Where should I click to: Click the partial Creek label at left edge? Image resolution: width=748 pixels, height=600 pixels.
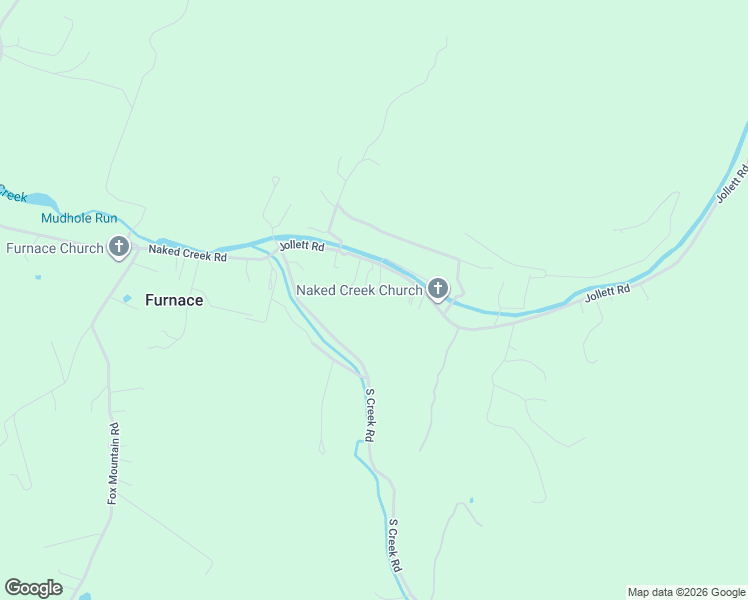pyautogui.click(x=12, y=193)
